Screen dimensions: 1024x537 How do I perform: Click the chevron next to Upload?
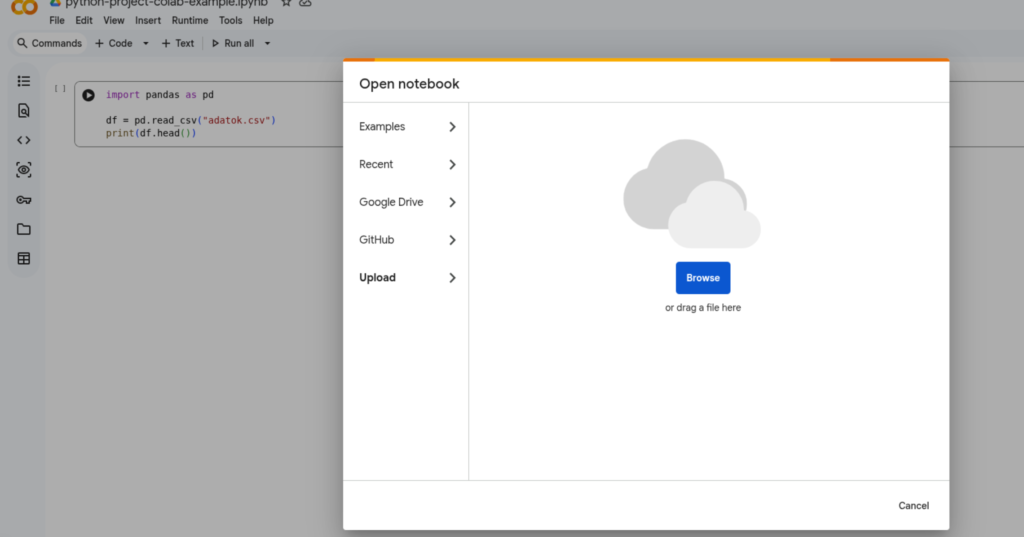click(452, 278)
